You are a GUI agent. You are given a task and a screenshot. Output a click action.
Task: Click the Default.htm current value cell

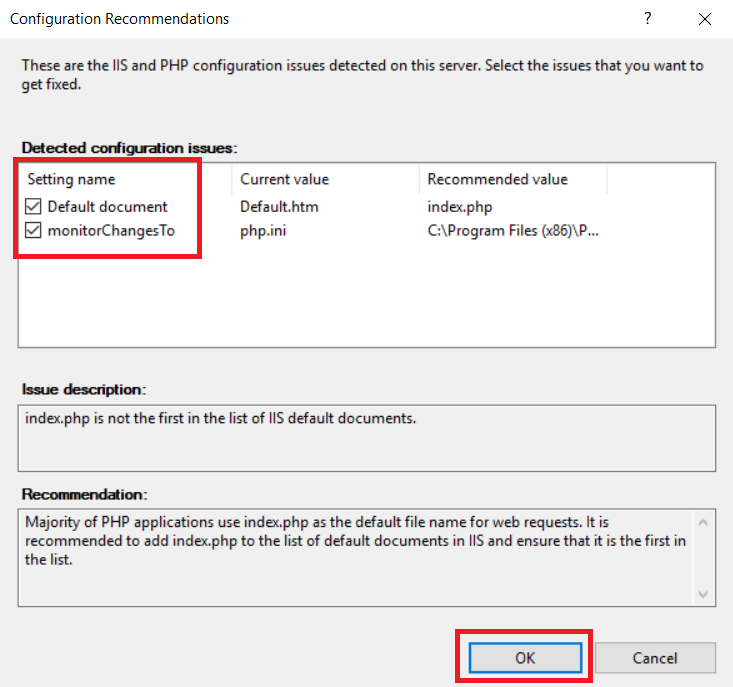pyautogui.click(x=279, y=207)
